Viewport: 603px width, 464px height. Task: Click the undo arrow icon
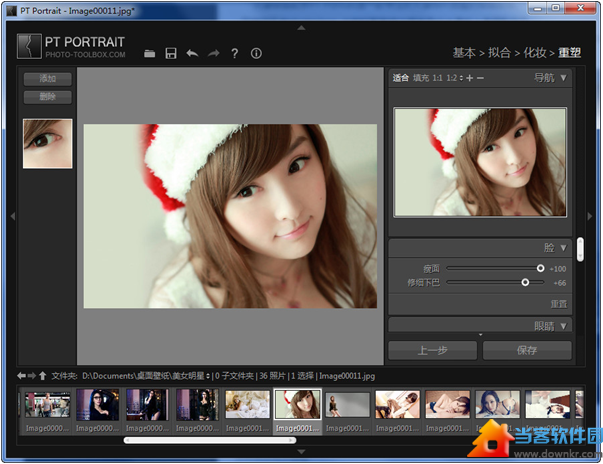tap(192, 53)
